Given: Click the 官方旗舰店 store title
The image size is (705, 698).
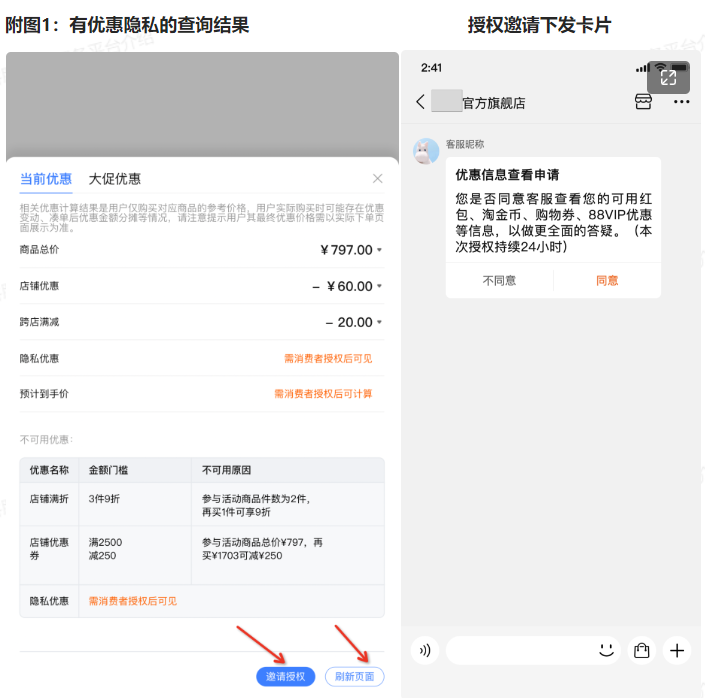Looking at the screenshot, I should coord(494,103).
